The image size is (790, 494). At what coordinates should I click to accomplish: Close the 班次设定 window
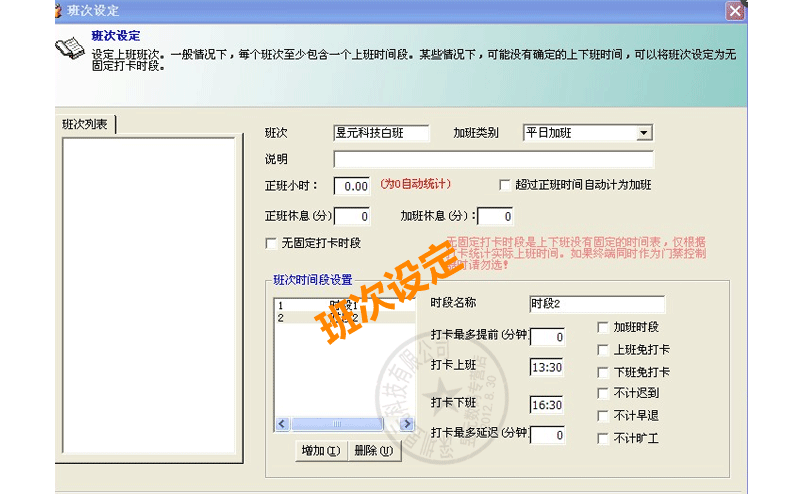point(735,11)
